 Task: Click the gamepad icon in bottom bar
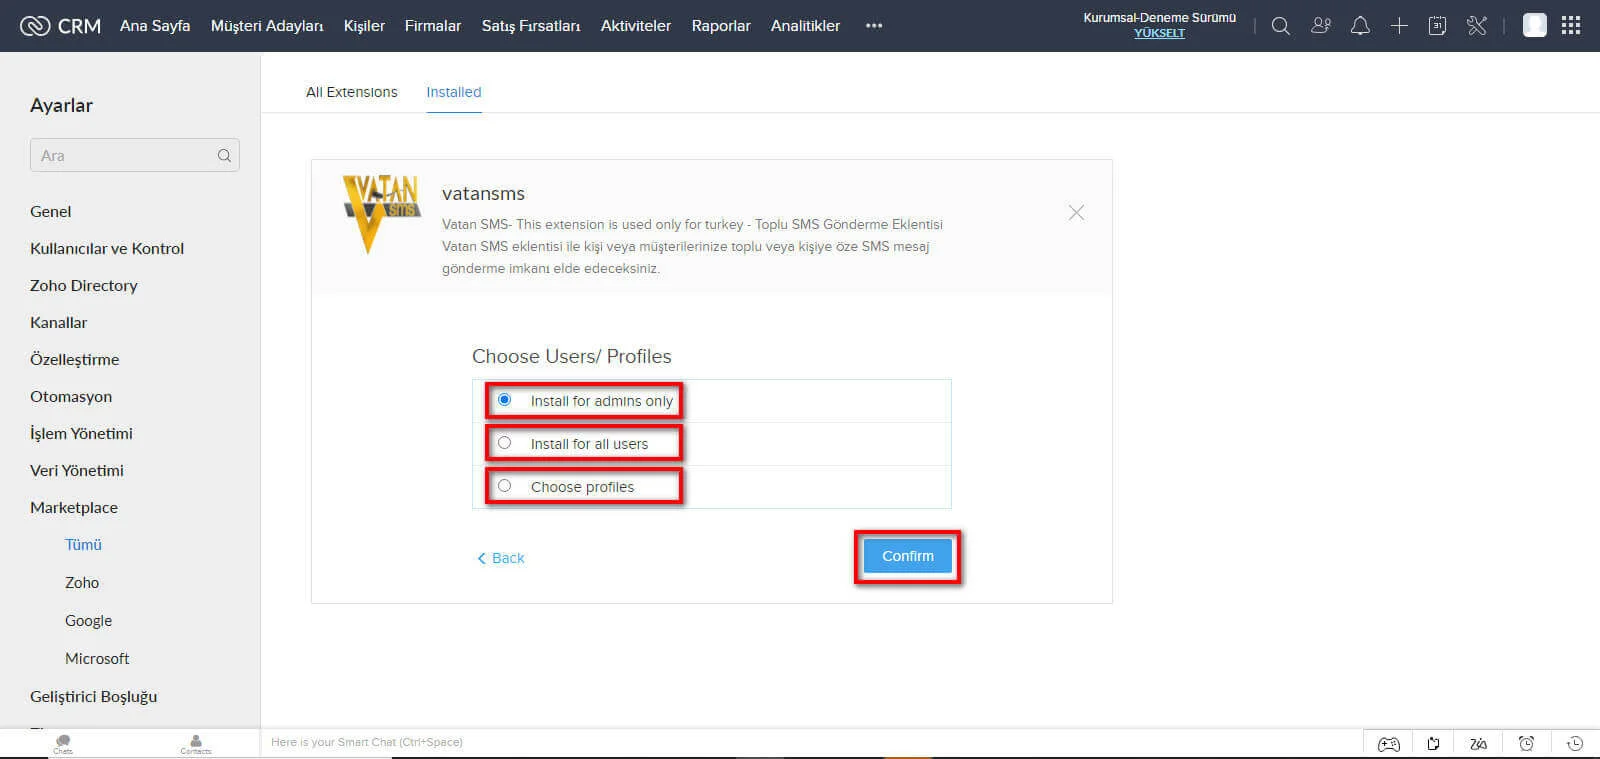pos(1389,743)
